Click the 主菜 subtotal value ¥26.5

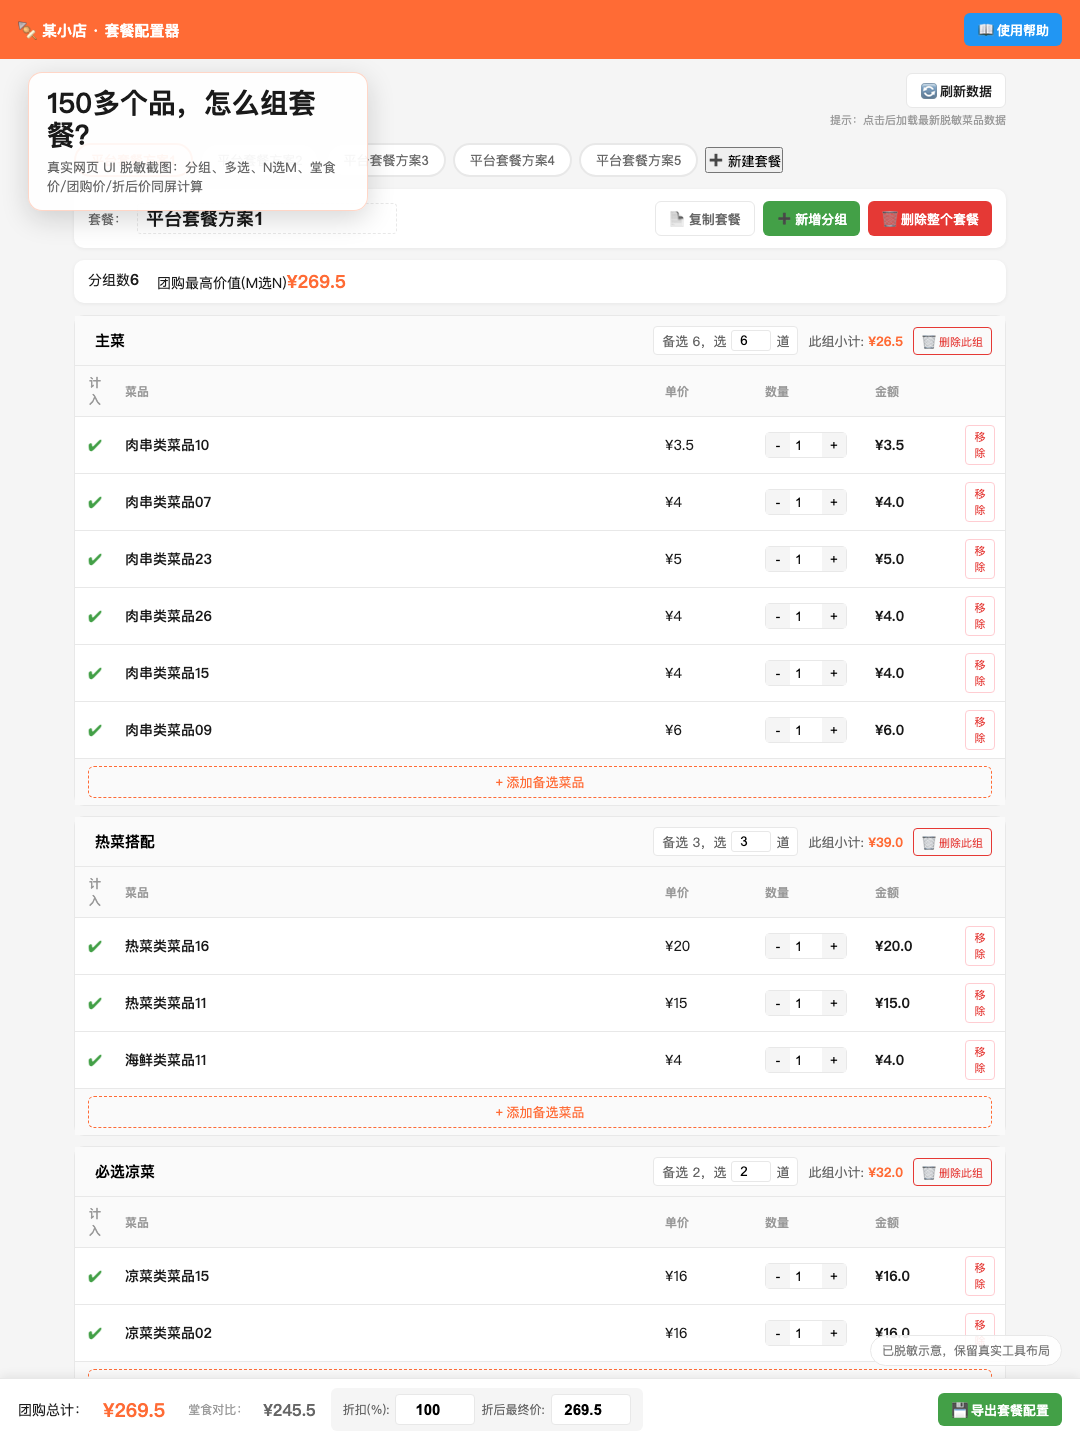click(x=885, y=341)
